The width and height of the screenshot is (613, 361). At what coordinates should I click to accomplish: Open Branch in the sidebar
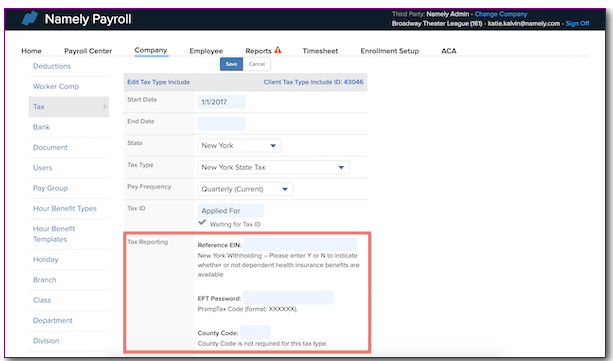[x=45, y=280]
